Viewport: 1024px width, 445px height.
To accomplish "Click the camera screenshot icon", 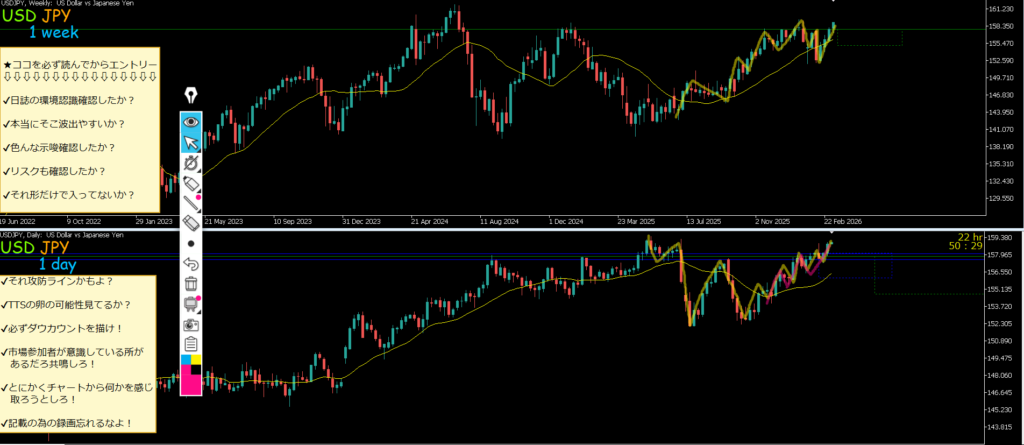I will tap(190, 325).
